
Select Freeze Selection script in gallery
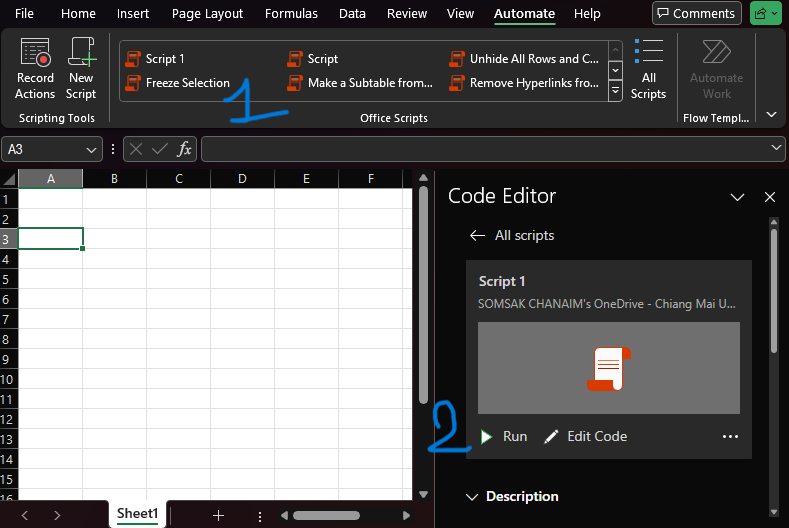178,83
